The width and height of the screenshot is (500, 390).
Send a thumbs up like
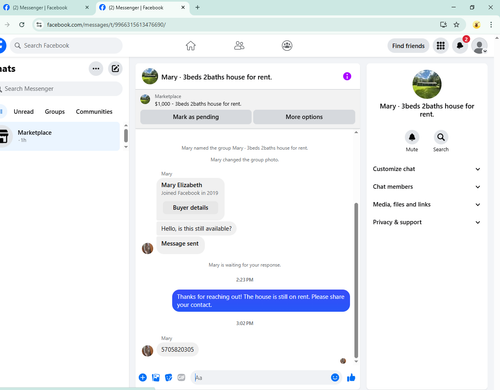[x=351, y=377]
